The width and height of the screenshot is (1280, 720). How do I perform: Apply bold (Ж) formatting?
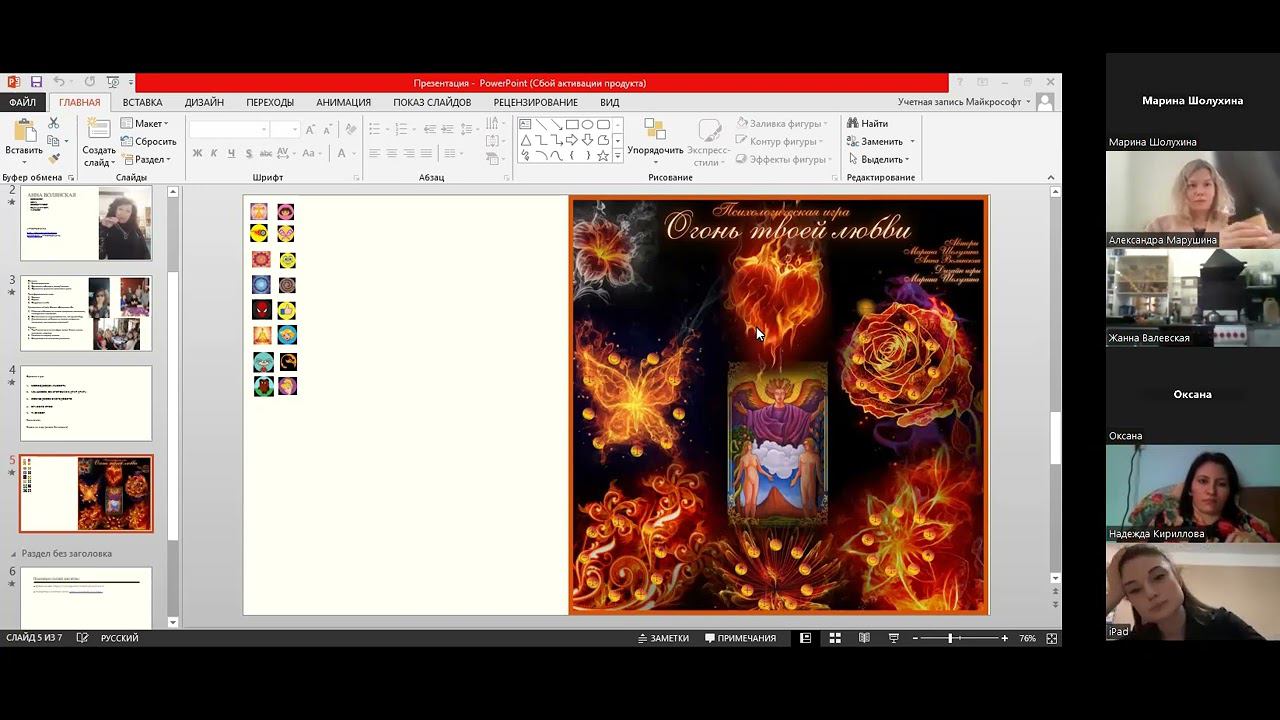click(197, 153)
